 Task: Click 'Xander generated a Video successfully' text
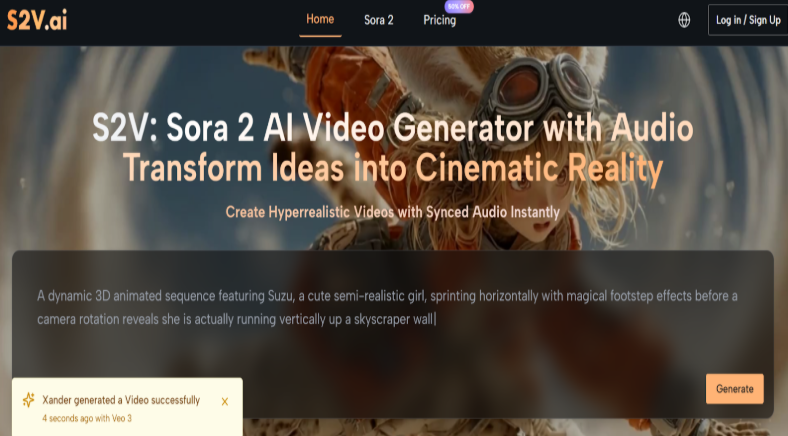[x=121, y=400]
